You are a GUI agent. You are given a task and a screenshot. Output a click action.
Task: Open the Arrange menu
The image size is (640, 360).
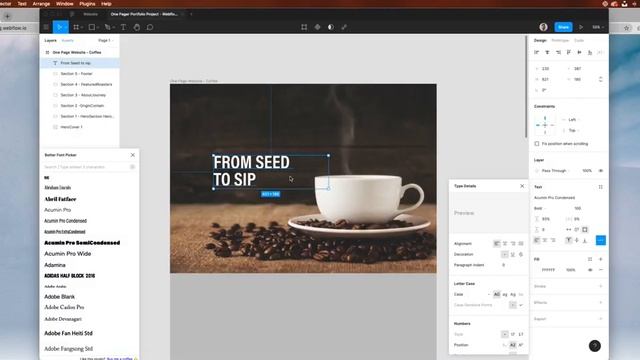(41, 4)
